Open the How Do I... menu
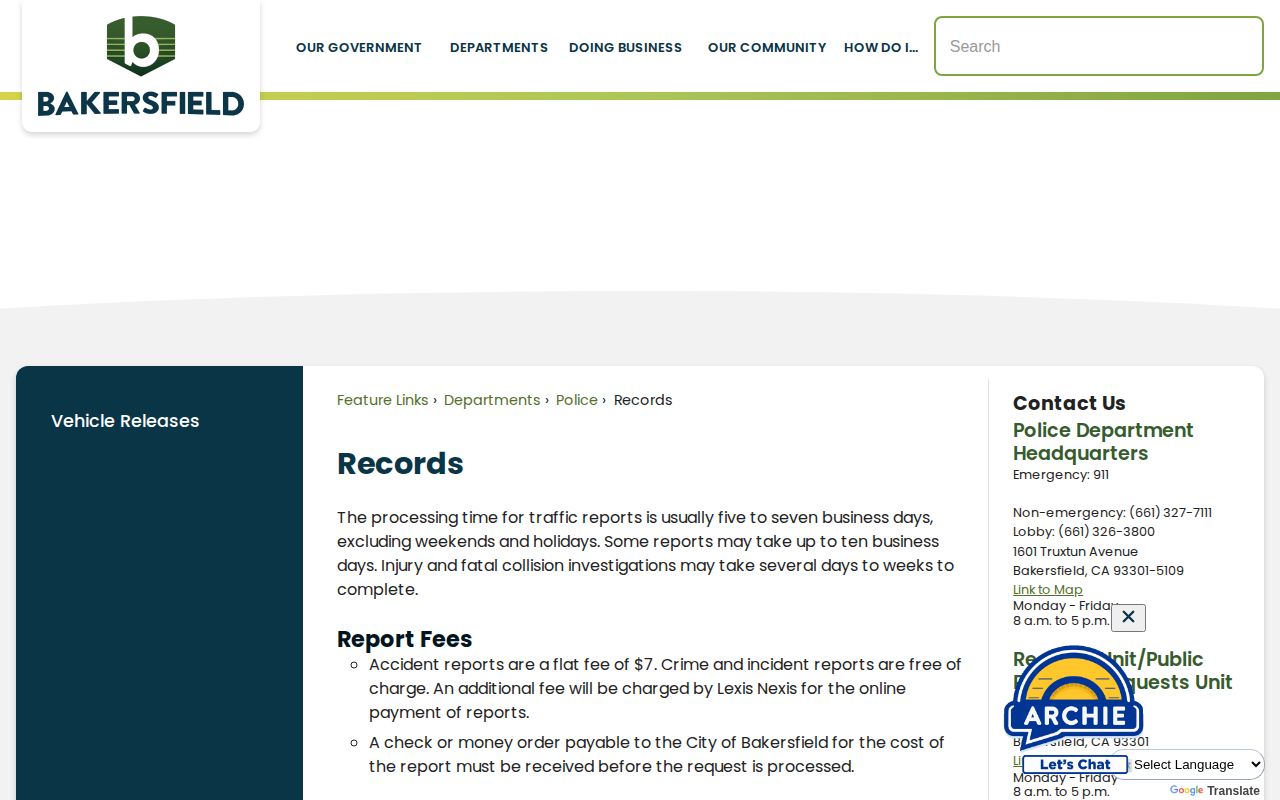Image resolution: width=1280 pixels, height=800 pixels. click(x=881, y=47)
